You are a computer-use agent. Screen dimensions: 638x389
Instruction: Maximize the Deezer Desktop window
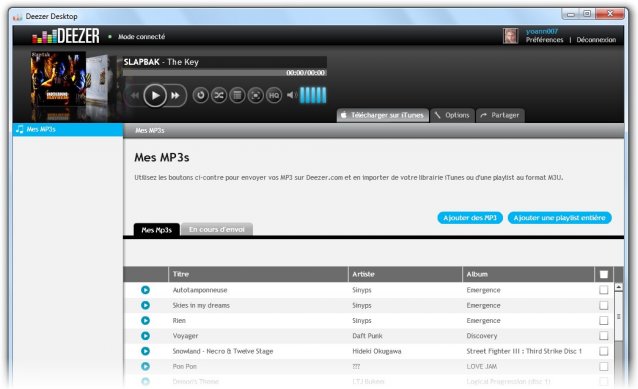[x=587, y=14]
